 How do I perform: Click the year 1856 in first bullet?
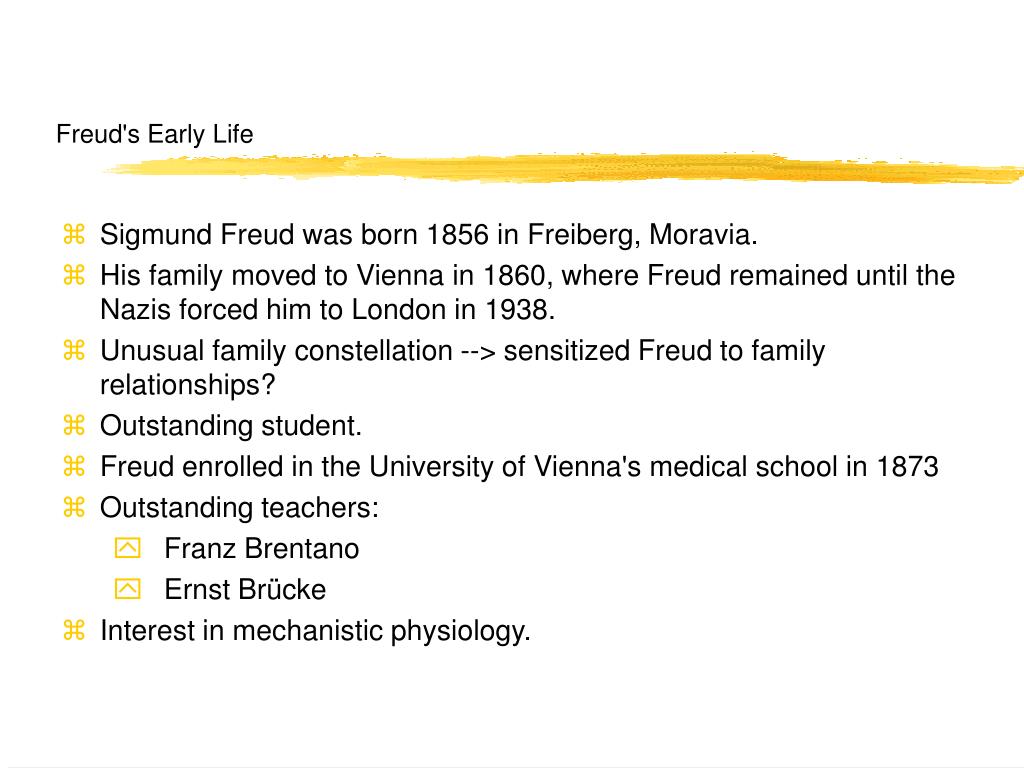pyautogui.click(x=457, y=234)
